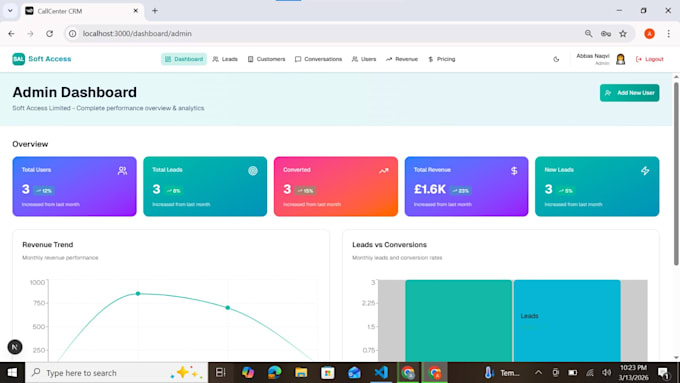The height and width of the screenshot is (383, 680).
Task: Open Microsoft Store from taskbar
Action: pyautogui.click(x=327, y=373)
